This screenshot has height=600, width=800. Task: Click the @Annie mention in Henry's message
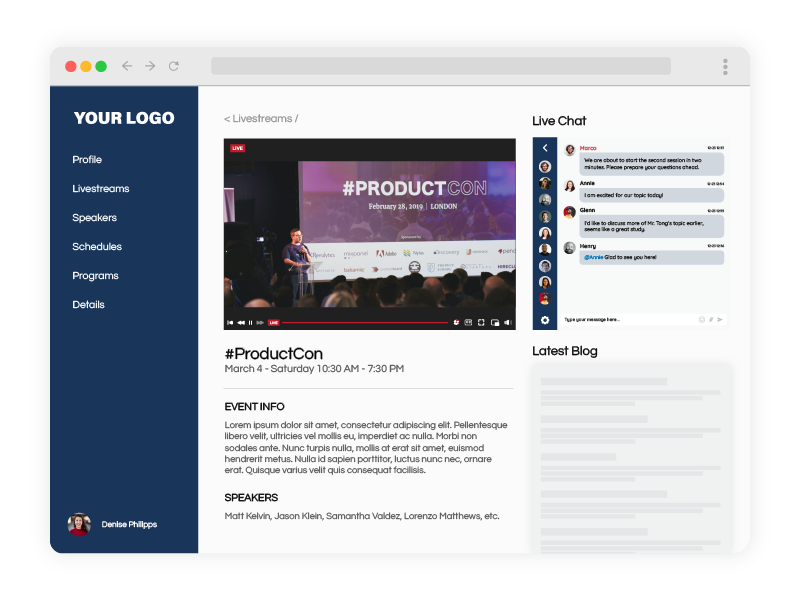(x=593, y=257)
